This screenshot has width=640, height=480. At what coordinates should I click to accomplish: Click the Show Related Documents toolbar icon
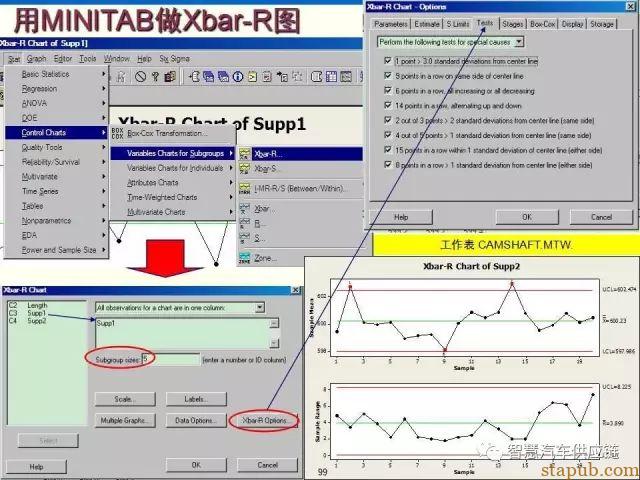click(282, 76)
